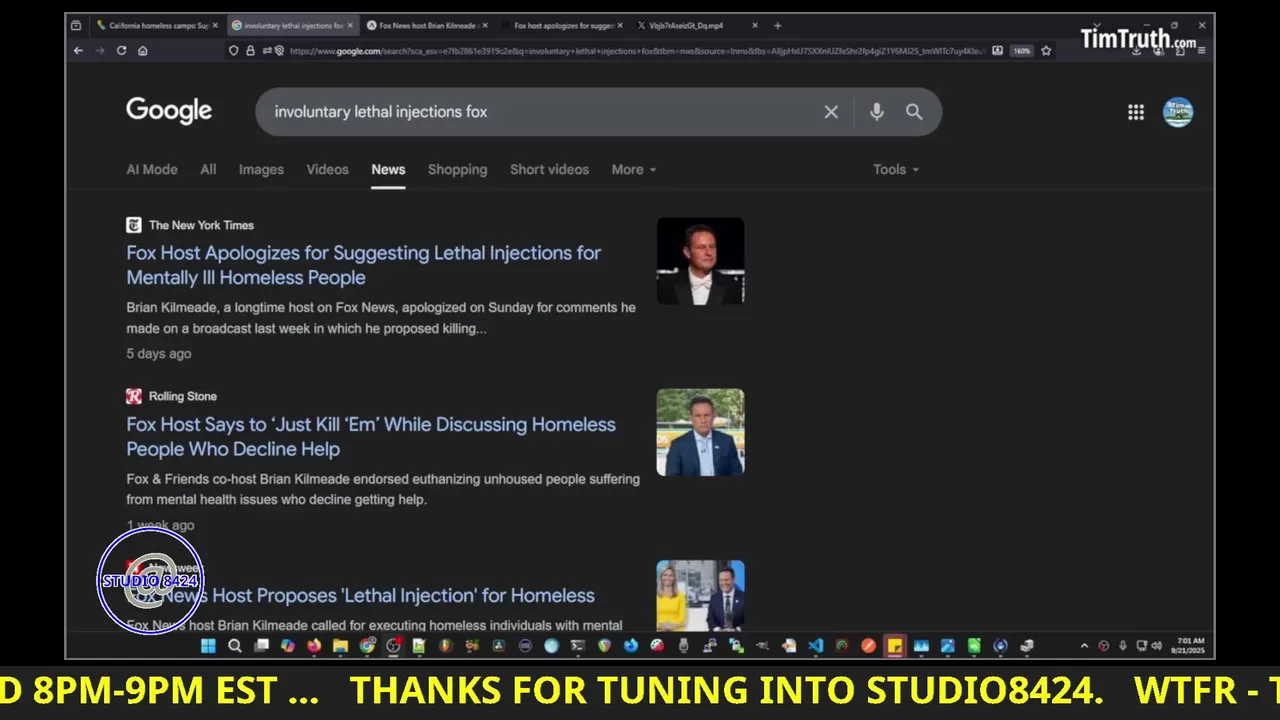The height and width of the screenshot is (720, 1280).
Task: Open the 'Fox Host Says to Just Kill Em' headline
Action: (x=371, y=437)
